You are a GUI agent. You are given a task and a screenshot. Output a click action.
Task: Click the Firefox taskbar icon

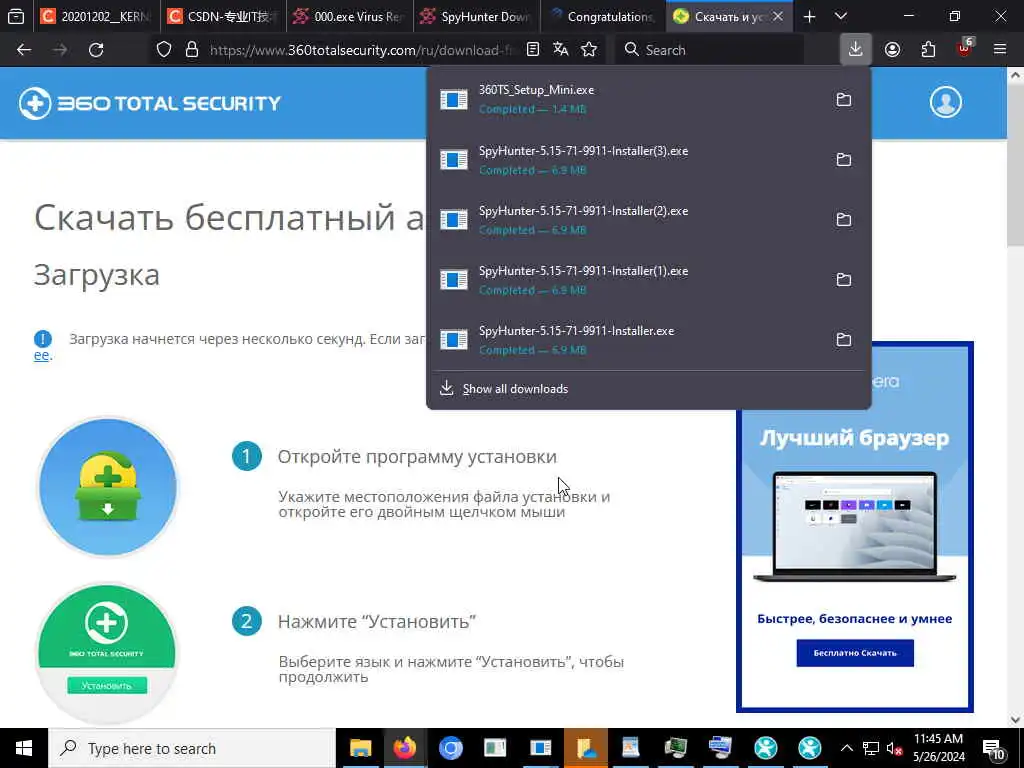pos(405,748)
